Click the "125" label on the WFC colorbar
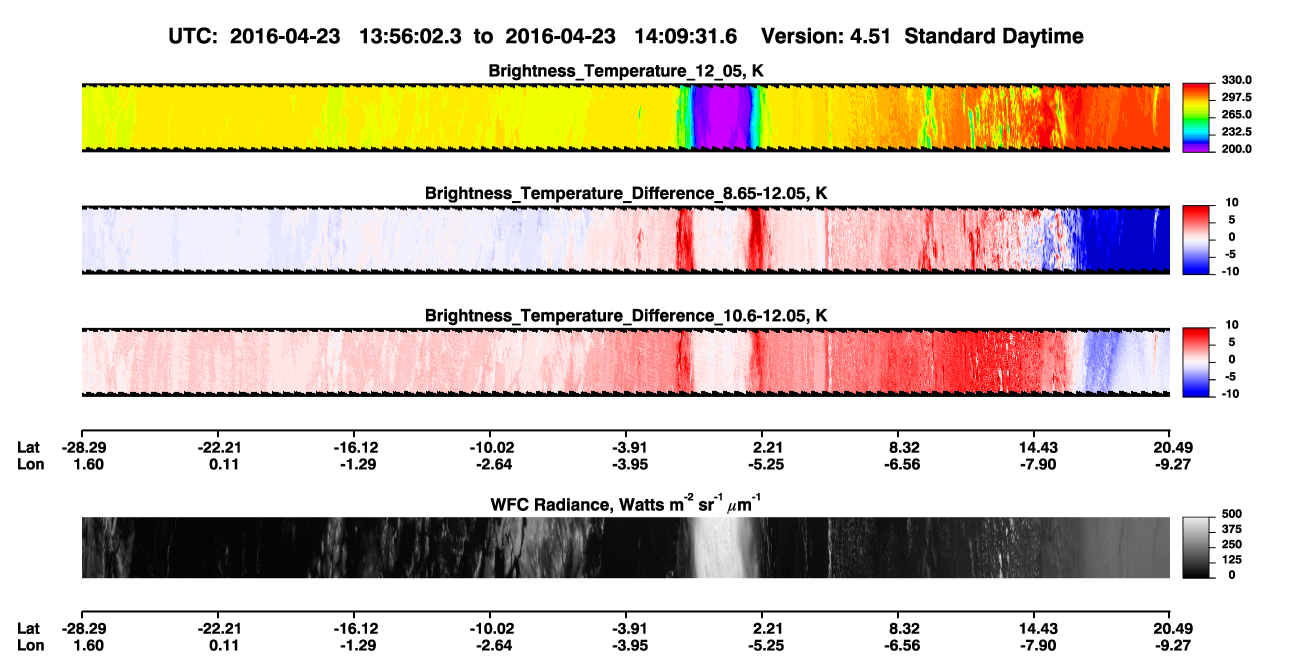The image size is (1300, 667). click(1231, 560)
